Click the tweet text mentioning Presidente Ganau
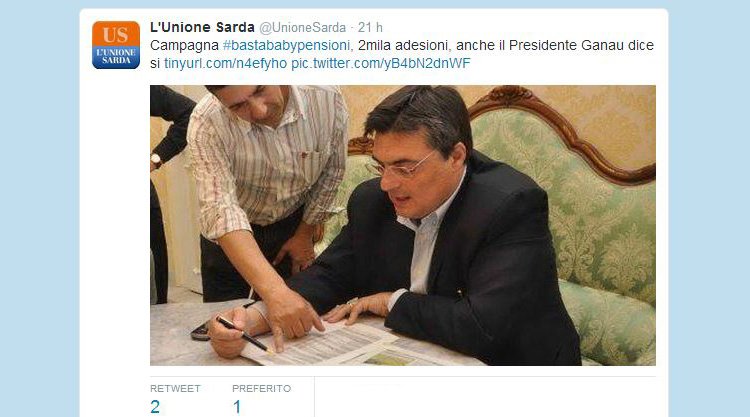The height and width of the screenshot is (417, 750). click(x=402, y=54)
